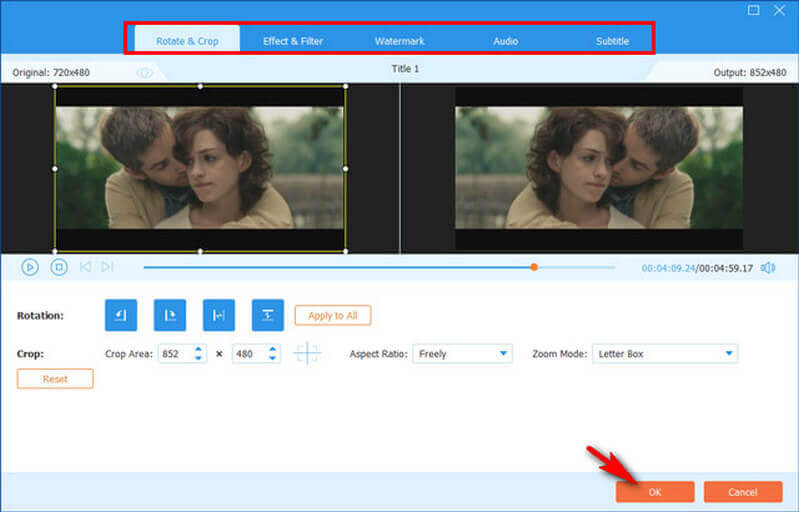Jump to previous frame
799x512 pixels.
tap(86, 267)
